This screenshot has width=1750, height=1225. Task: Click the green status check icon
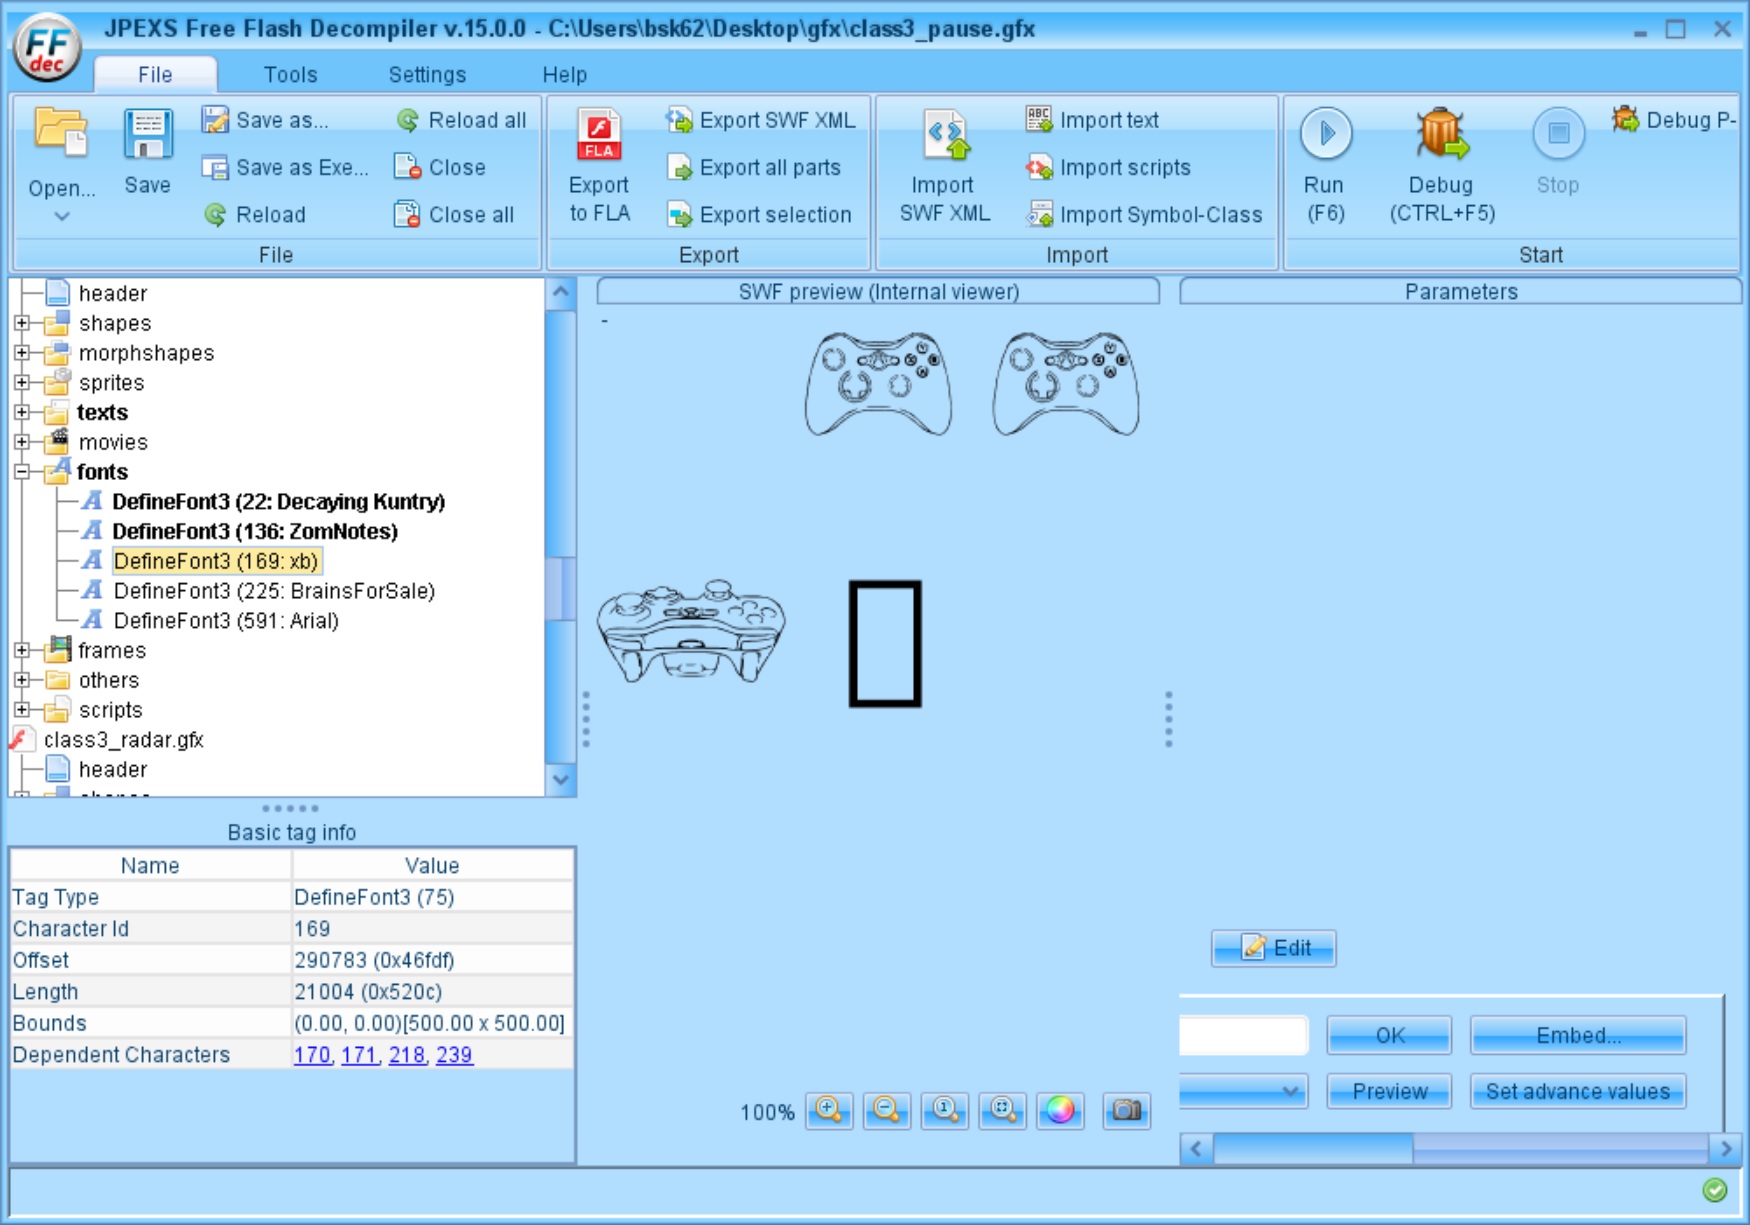pyautogui.click(x=1715, y=1190)
